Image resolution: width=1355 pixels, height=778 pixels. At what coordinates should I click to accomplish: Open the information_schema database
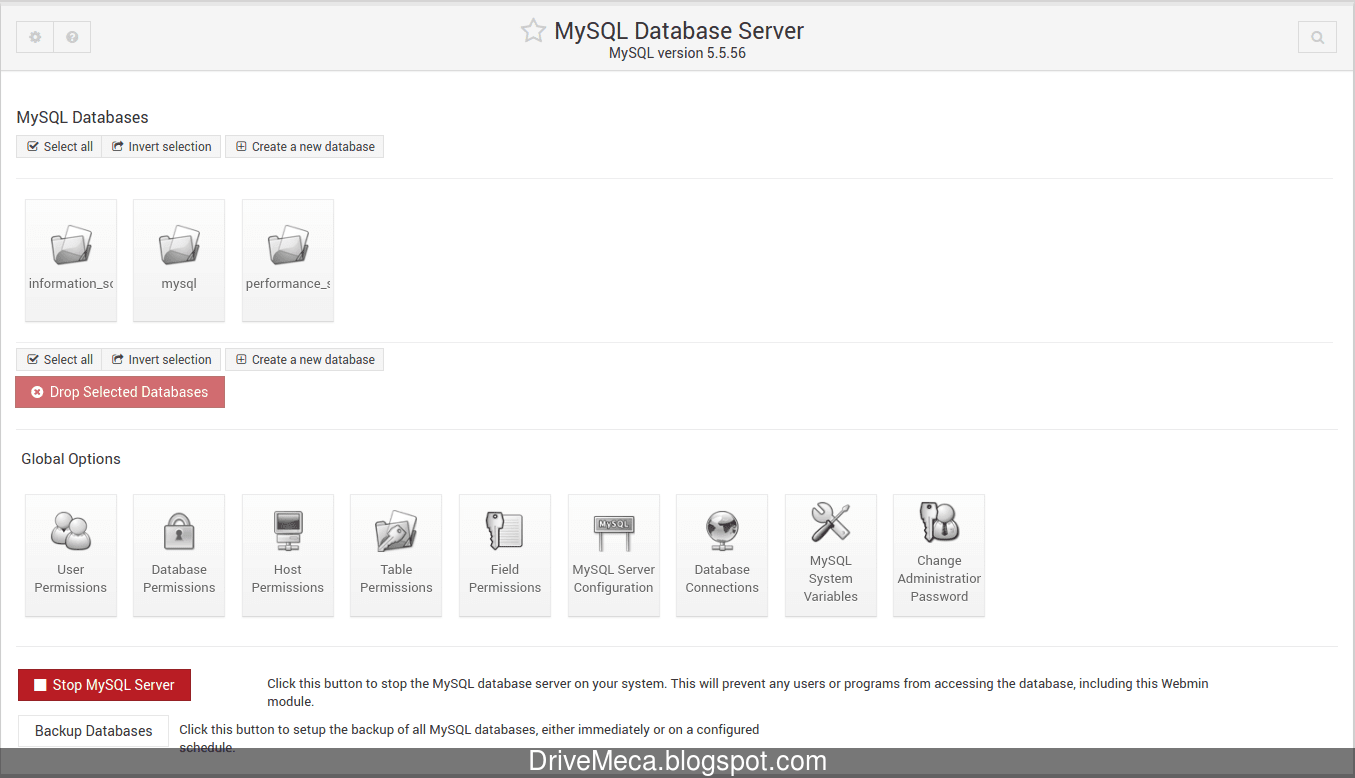coord(70,255)
